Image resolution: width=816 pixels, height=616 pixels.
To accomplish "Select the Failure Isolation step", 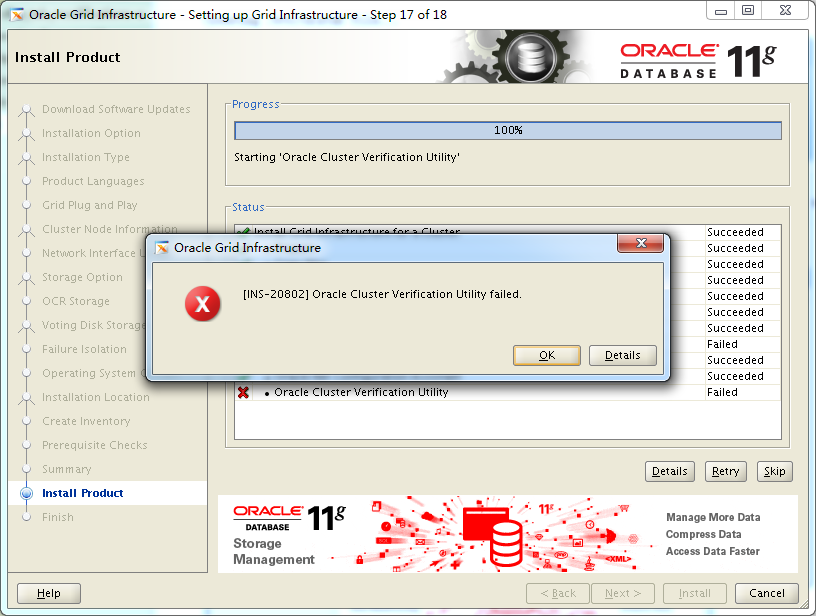I will (84, 349).
